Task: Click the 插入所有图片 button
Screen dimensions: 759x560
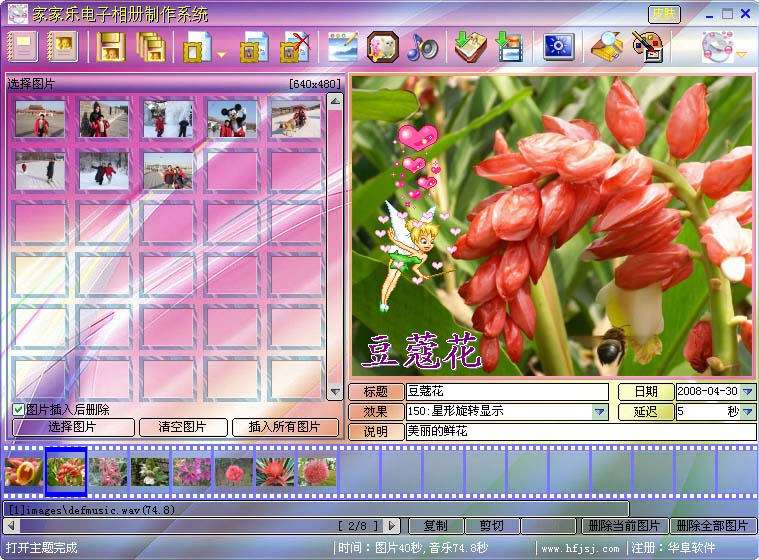Action: 285,427
